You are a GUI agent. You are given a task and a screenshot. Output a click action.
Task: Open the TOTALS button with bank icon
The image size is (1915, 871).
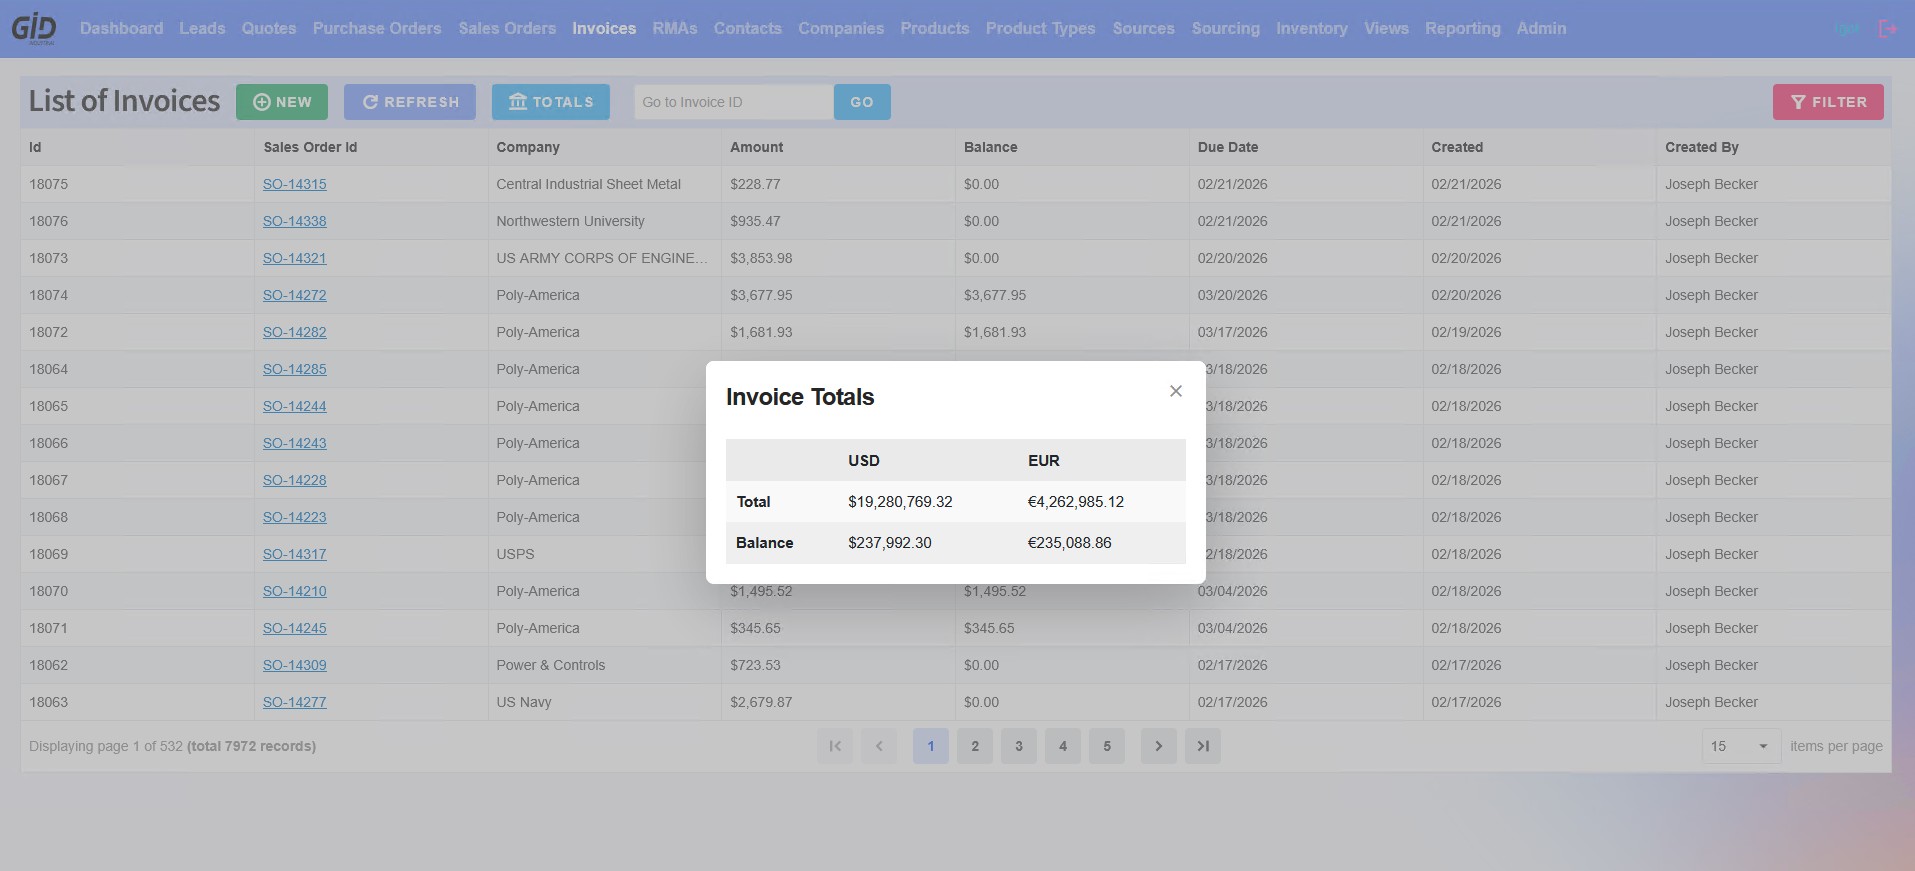pyautogui.click(x=551, y=102)
